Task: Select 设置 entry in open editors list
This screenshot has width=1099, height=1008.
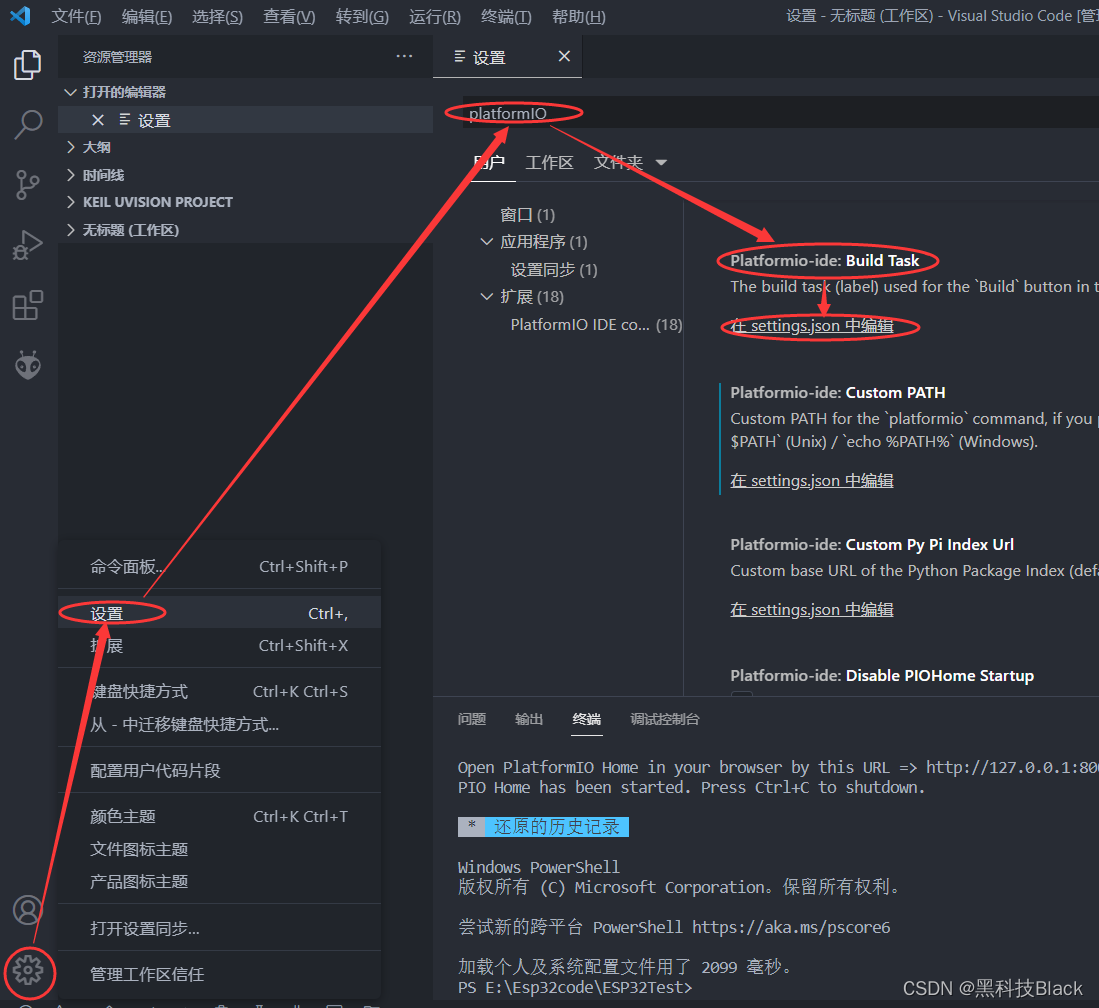Action: 245,120
